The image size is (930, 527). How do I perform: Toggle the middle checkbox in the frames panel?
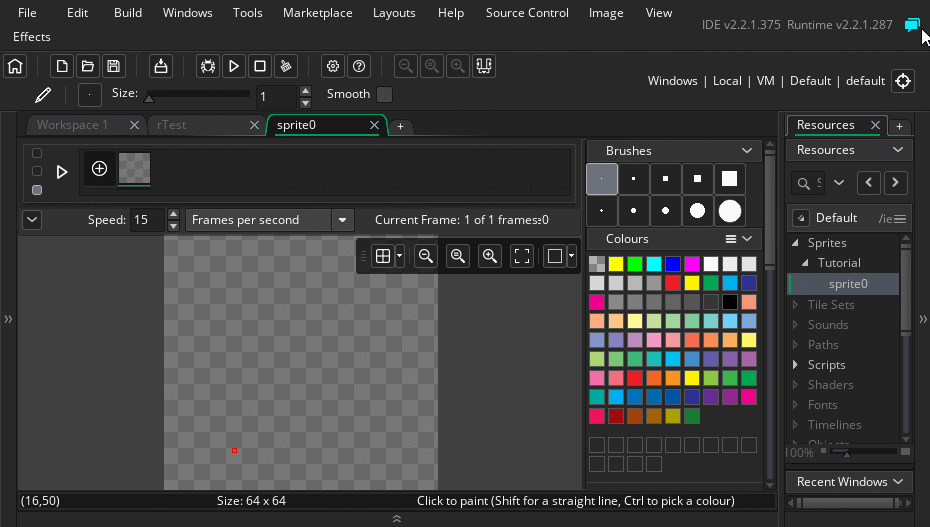[x=37, y=171]
